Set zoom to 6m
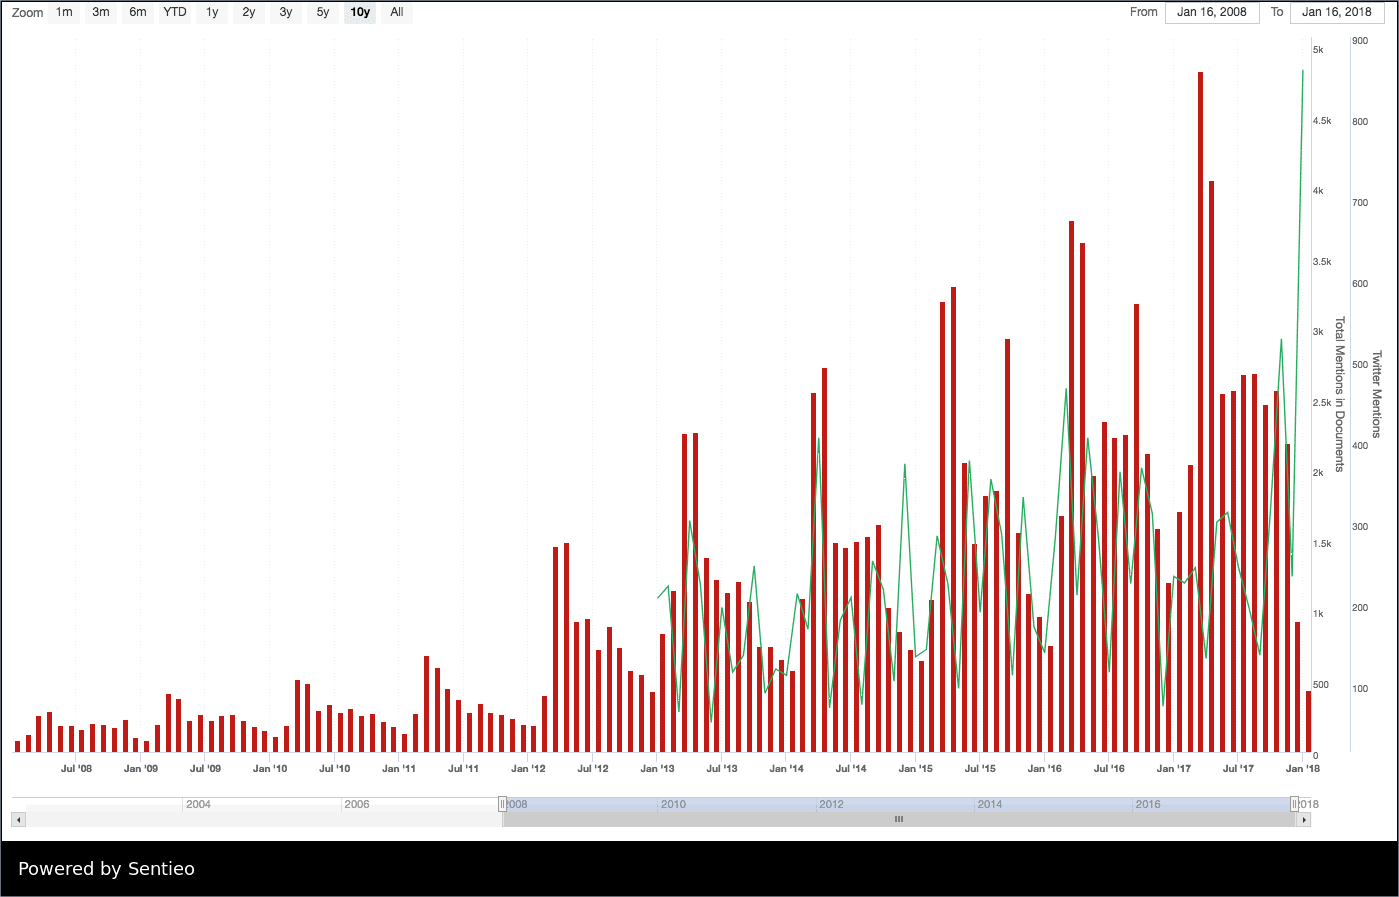This screenshot has height=897, width=1399. coord(138,13)
